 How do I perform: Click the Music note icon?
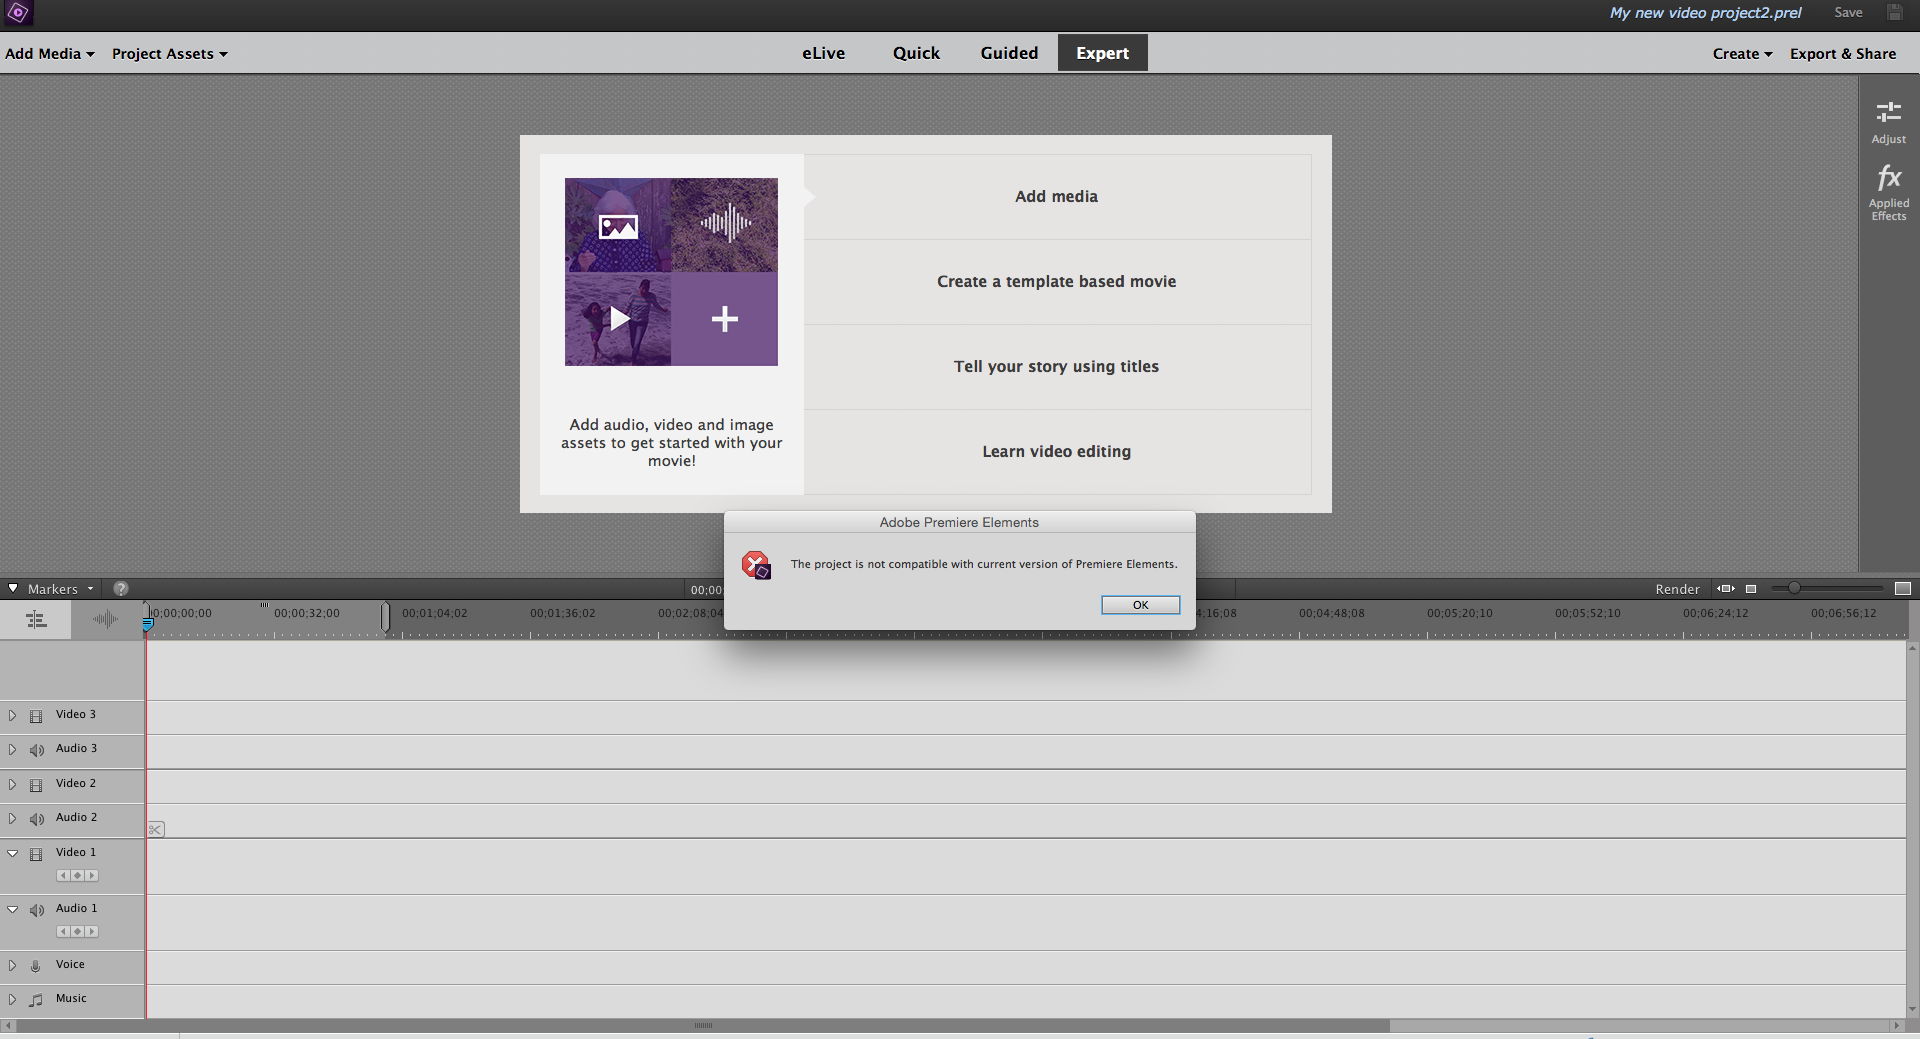coord(36,1000)
